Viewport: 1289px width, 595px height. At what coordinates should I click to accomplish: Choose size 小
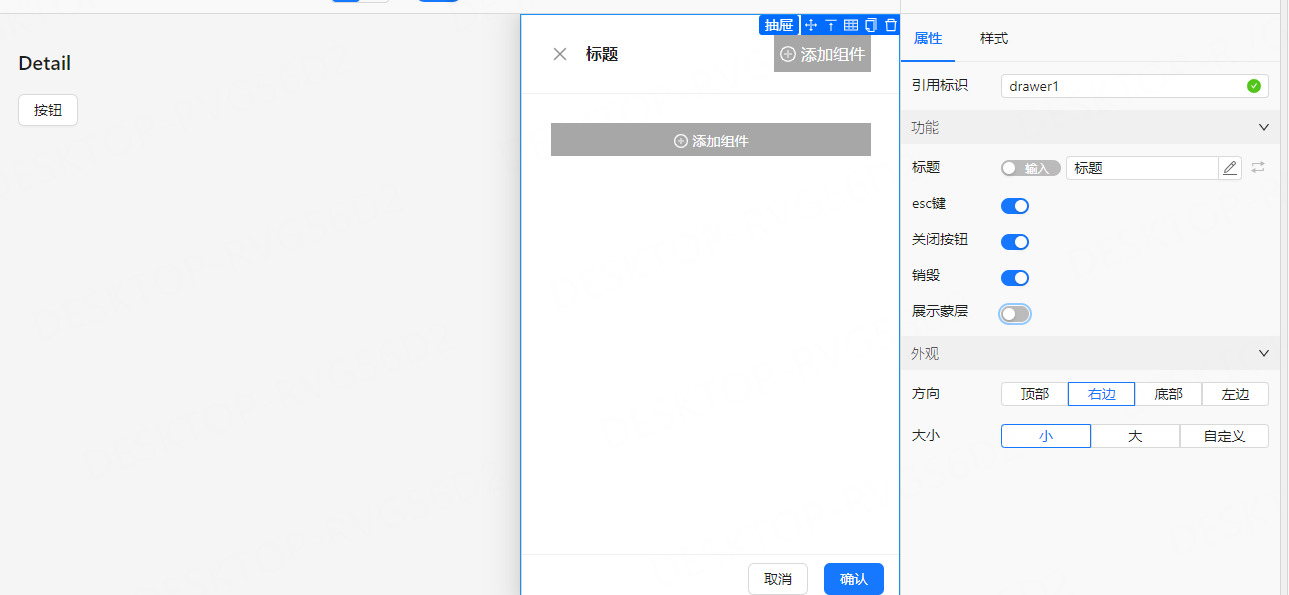1046,436
